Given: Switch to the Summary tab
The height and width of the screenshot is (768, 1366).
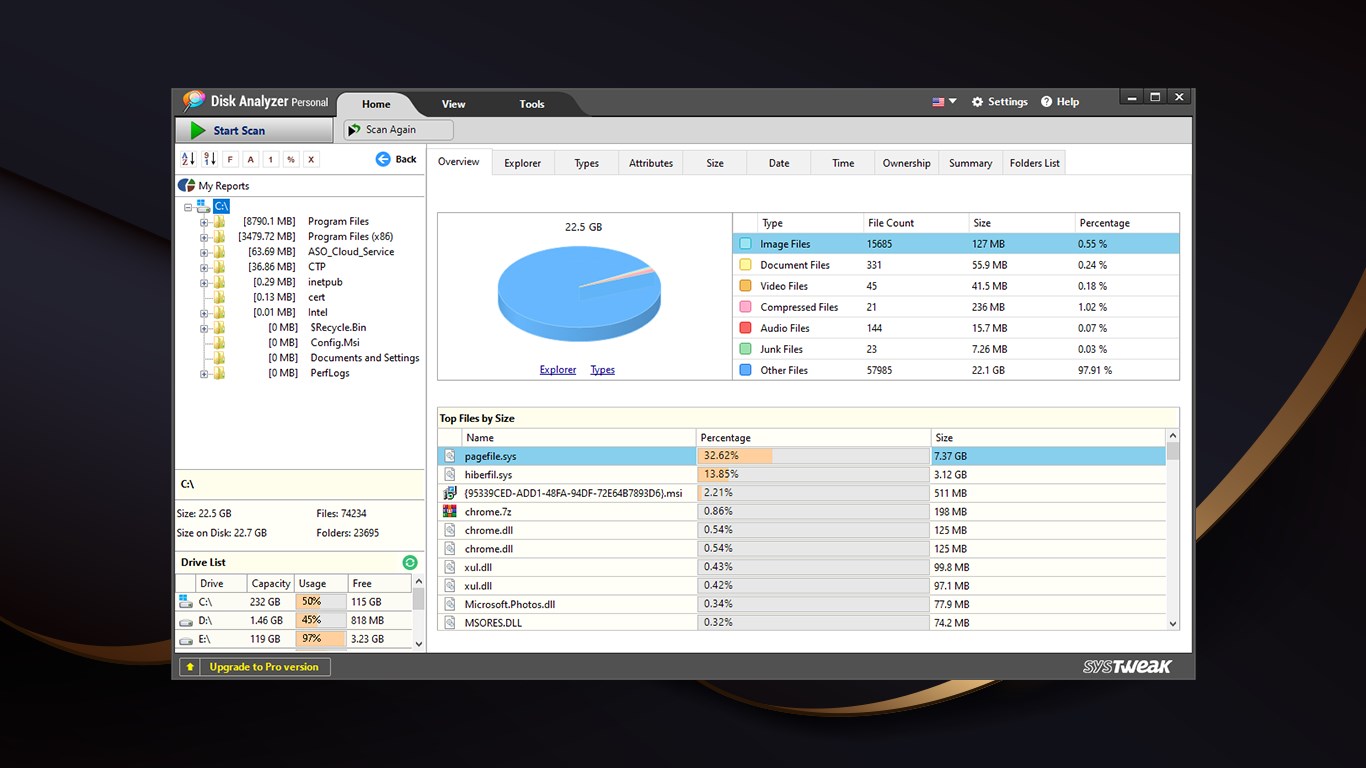Looking at the screenshot, I should coord(970,163).
